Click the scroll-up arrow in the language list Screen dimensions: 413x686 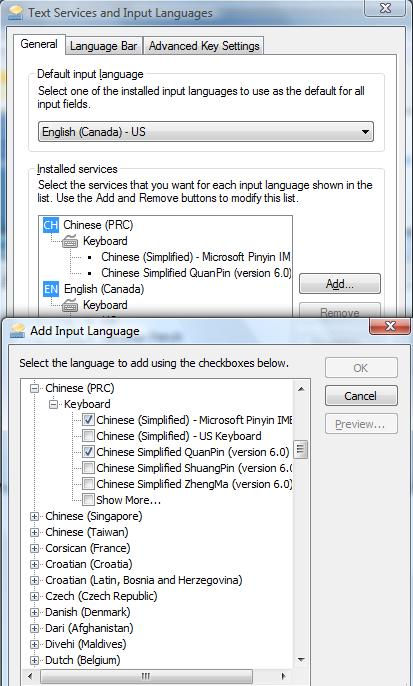click(x=301, y=388)
